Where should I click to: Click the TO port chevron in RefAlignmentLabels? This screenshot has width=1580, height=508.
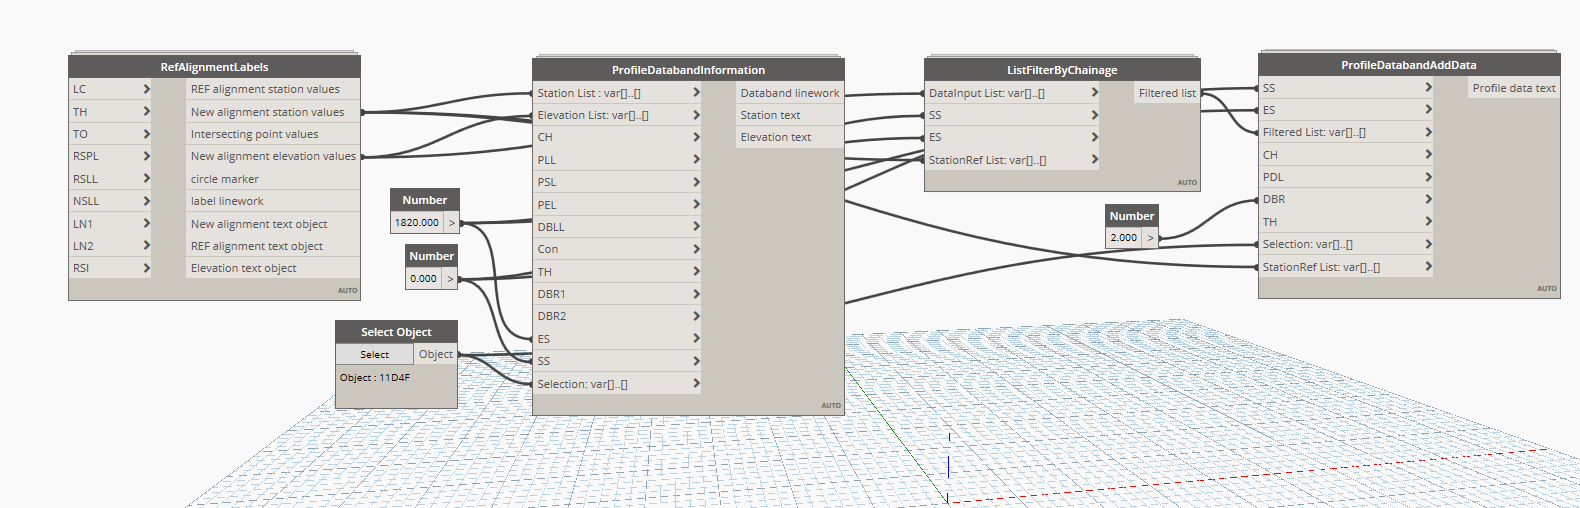(146, 134)
